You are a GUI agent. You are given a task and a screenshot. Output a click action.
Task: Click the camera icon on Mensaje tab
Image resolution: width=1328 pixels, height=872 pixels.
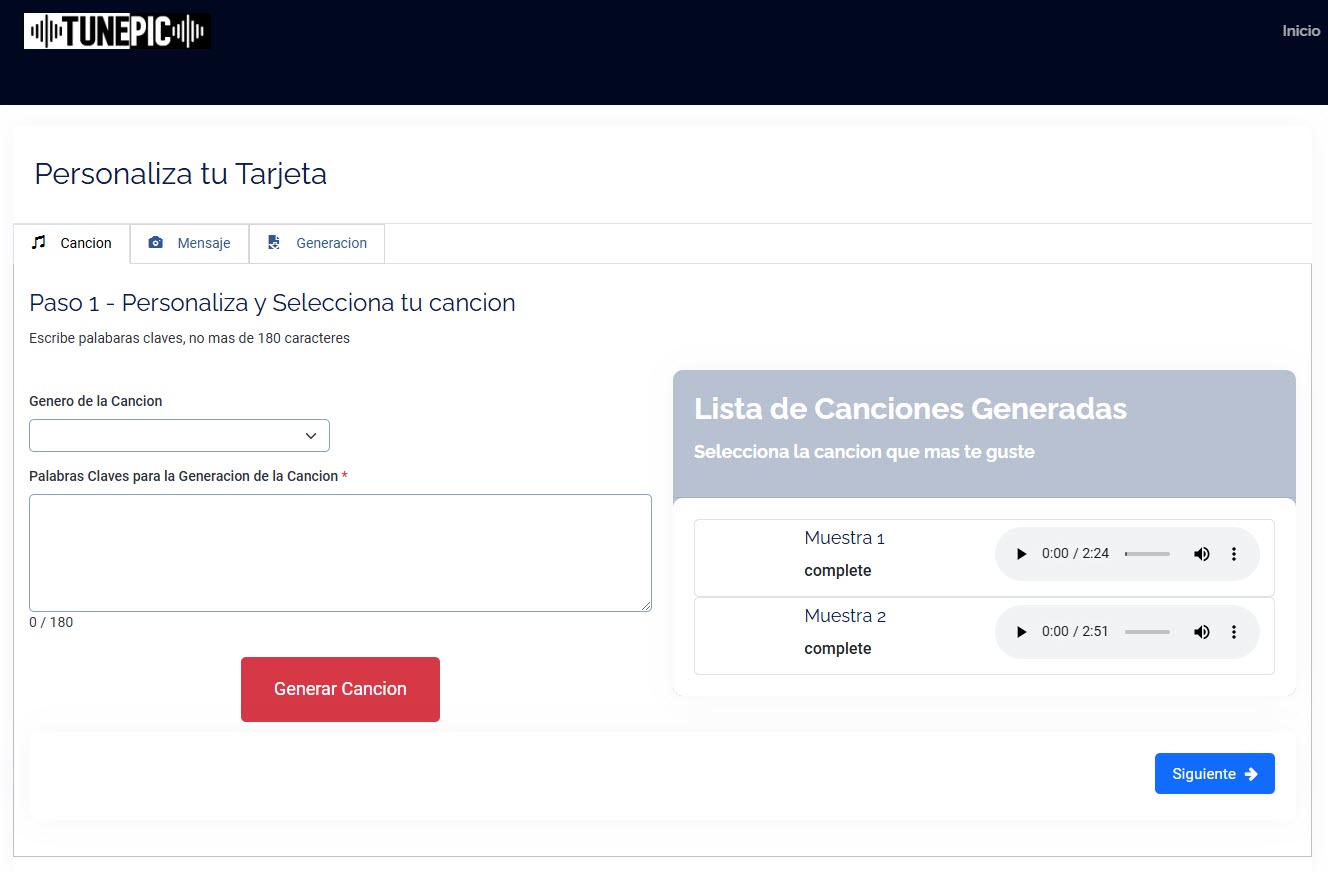156,243
